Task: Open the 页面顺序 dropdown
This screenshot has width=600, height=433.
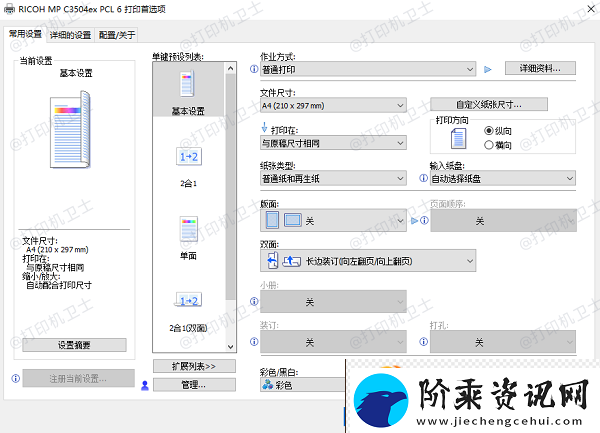Action: pyautogui.click(x=503, y=221)
